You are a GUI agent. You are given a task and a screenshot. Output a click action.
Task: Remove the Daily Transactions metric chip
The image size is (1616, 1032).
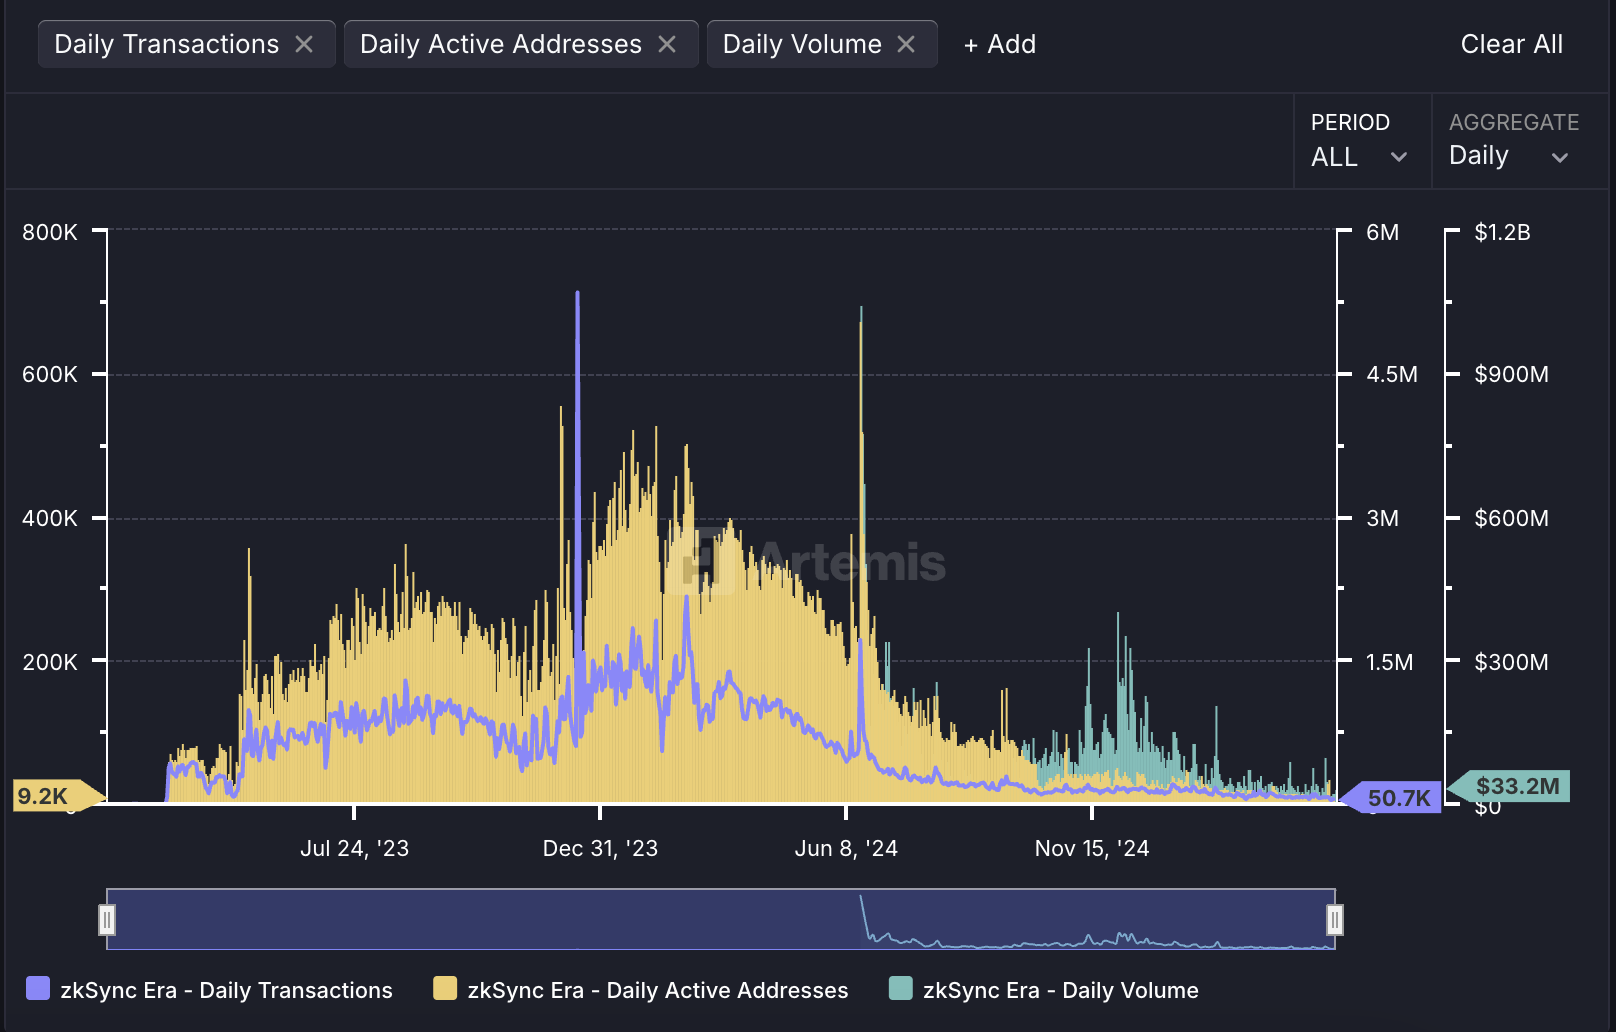[x=304, y=44]
